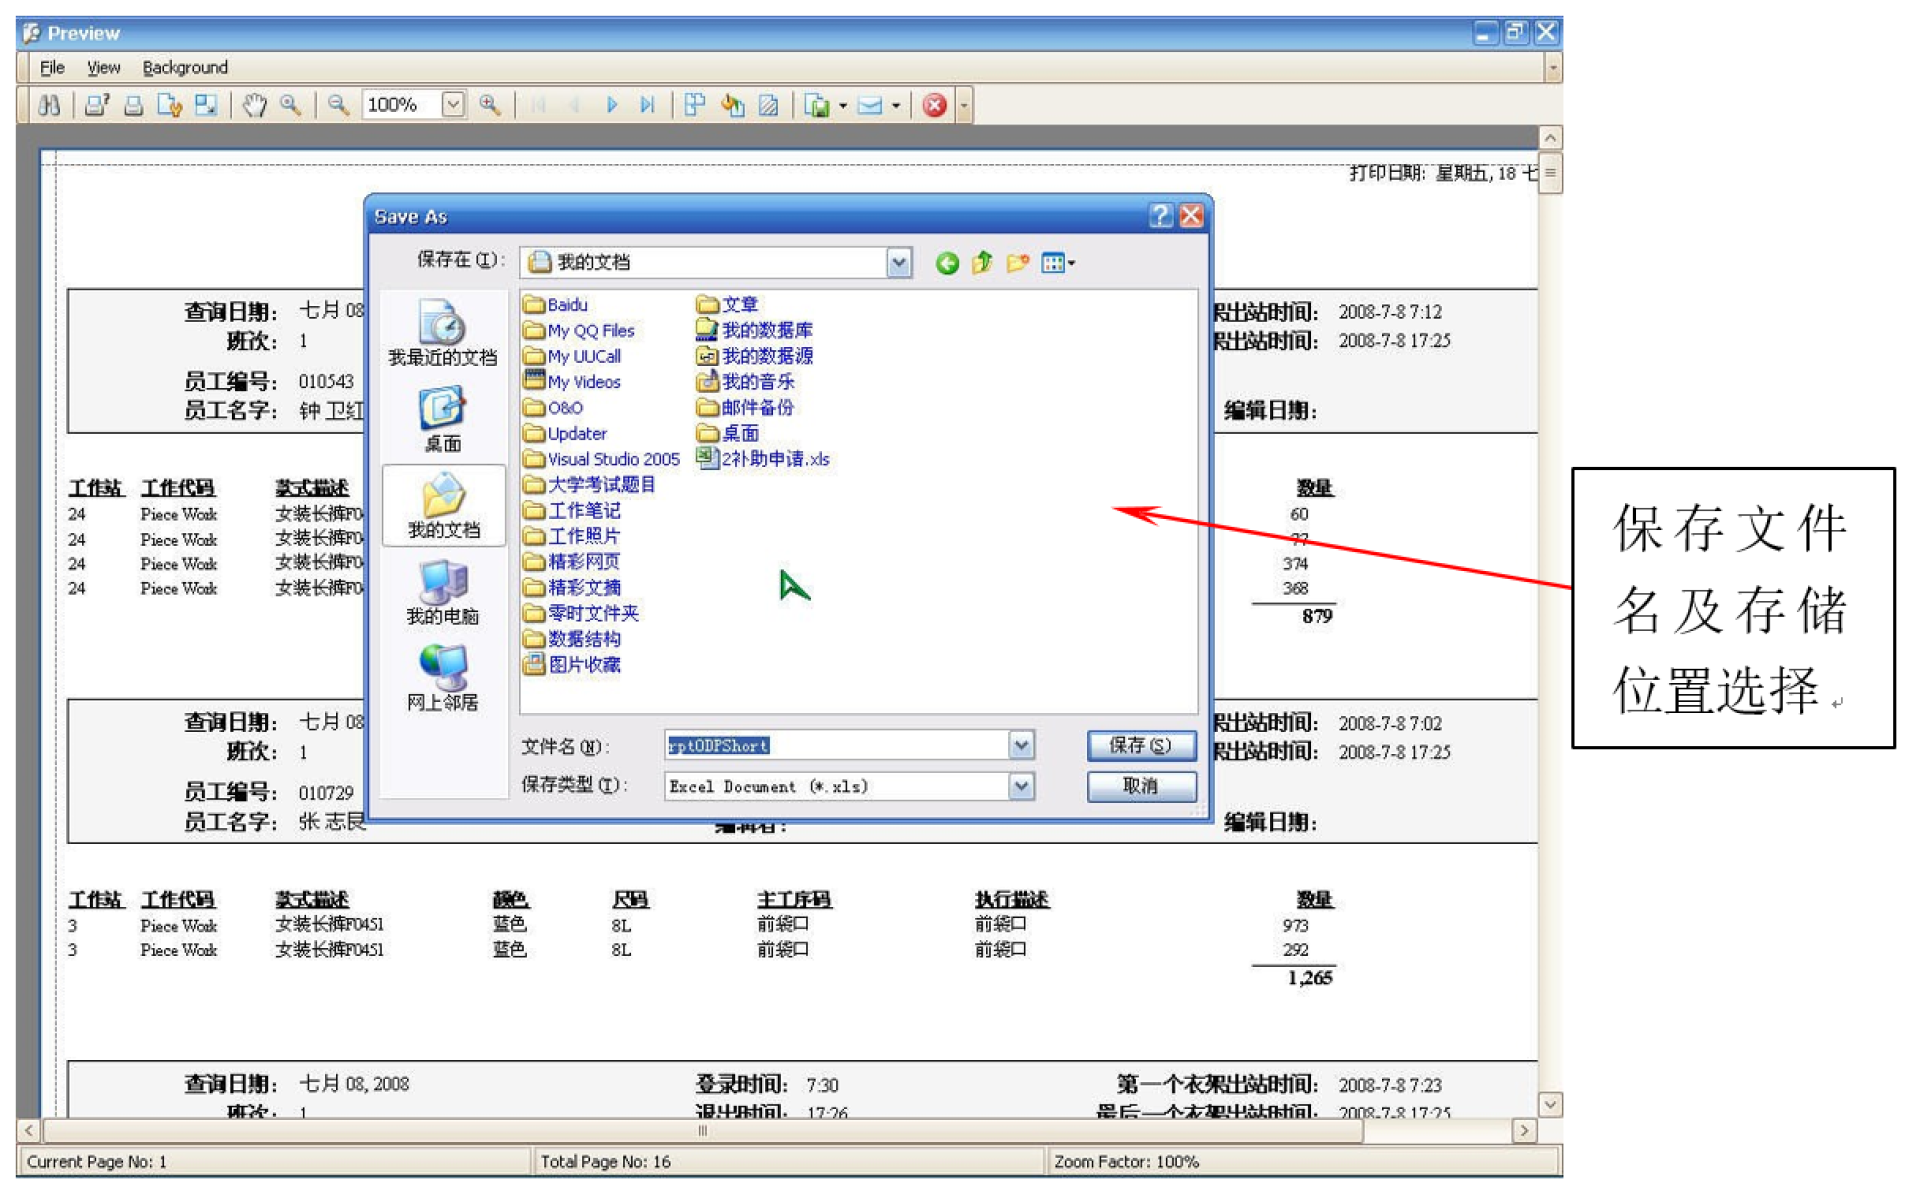Click the print icon in toolbar
1920x1202 pixels.
click(x=133, y=105)
